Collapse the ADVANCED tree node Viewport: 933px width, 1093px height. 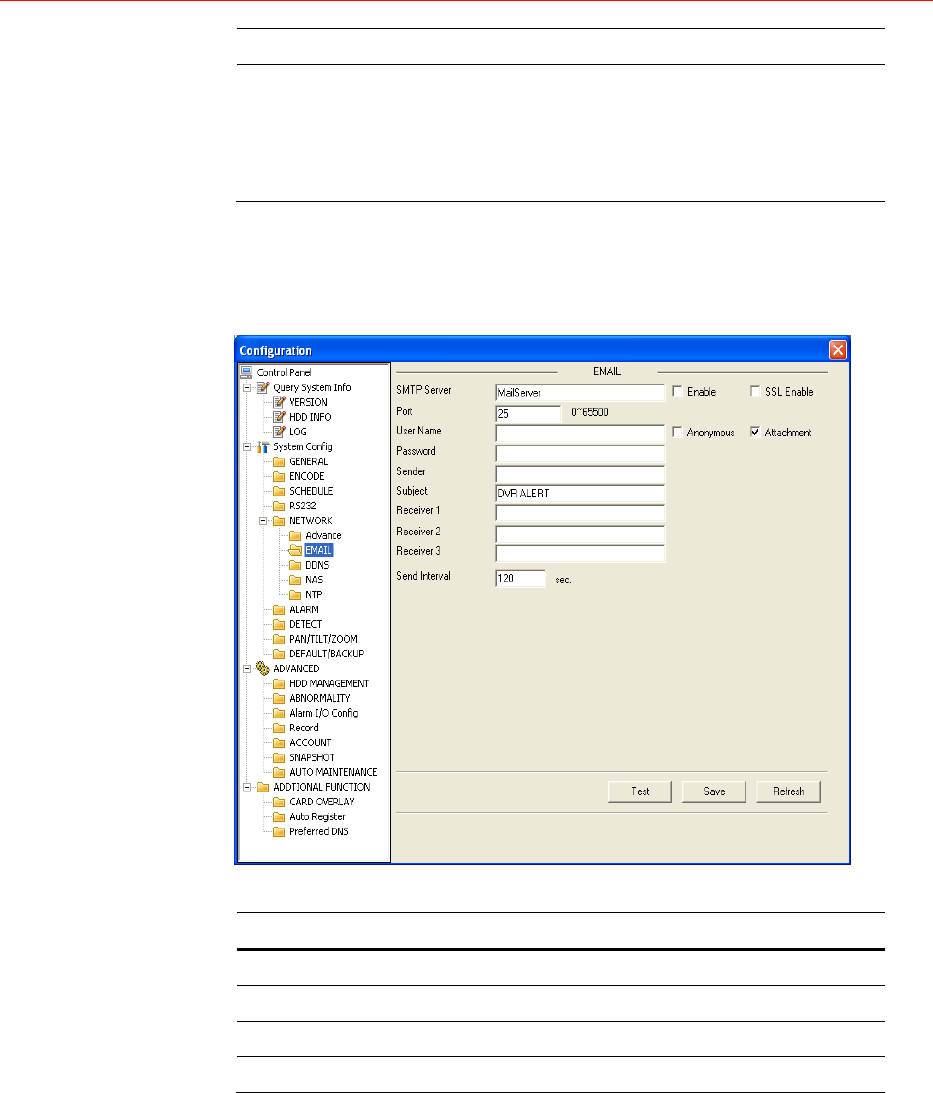point(247,668)
